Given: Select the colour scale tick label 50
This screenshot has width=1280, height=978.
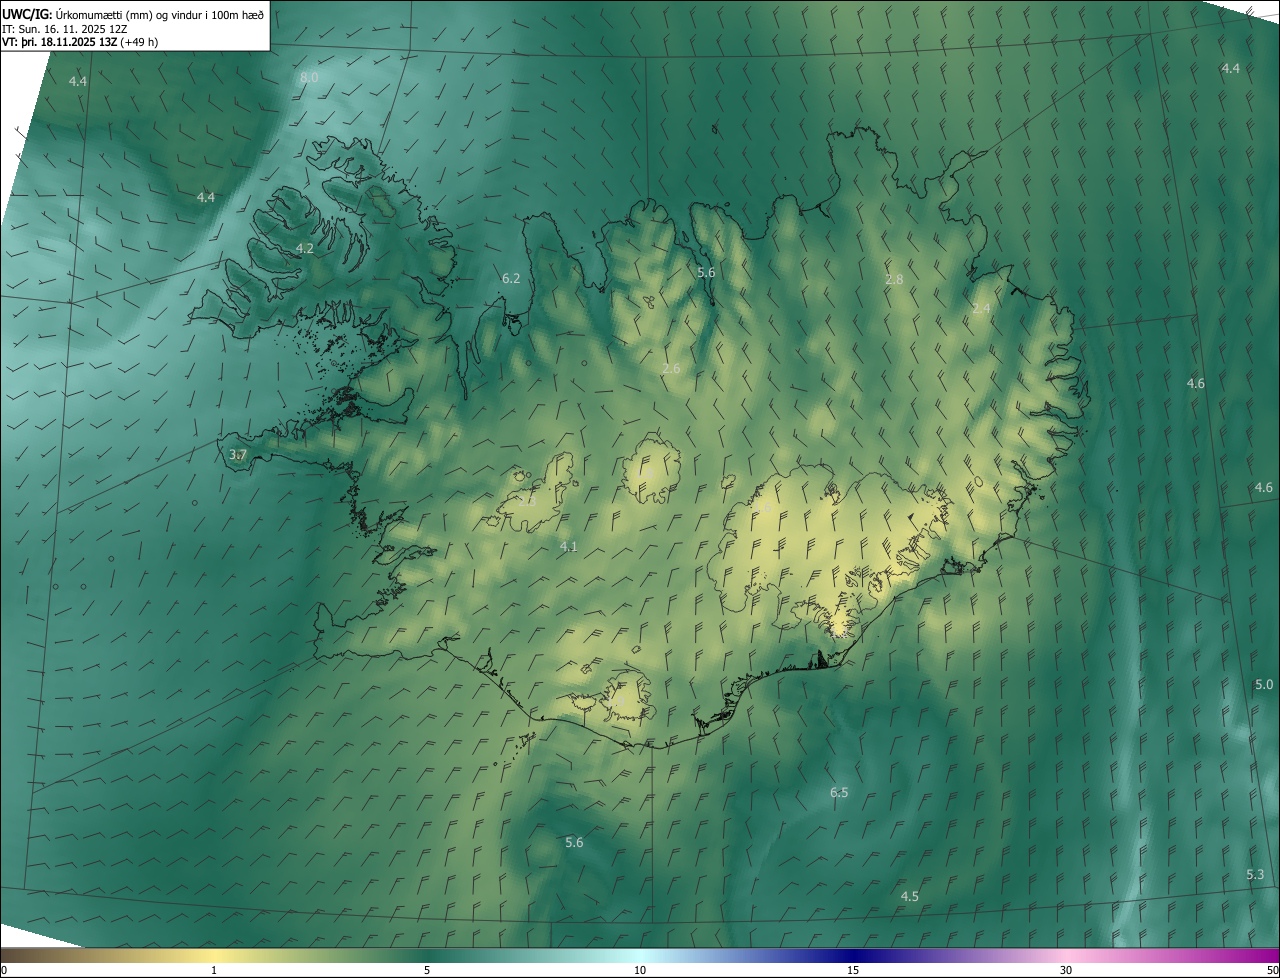Looking at the screenshot, I should pos(1272,970).
